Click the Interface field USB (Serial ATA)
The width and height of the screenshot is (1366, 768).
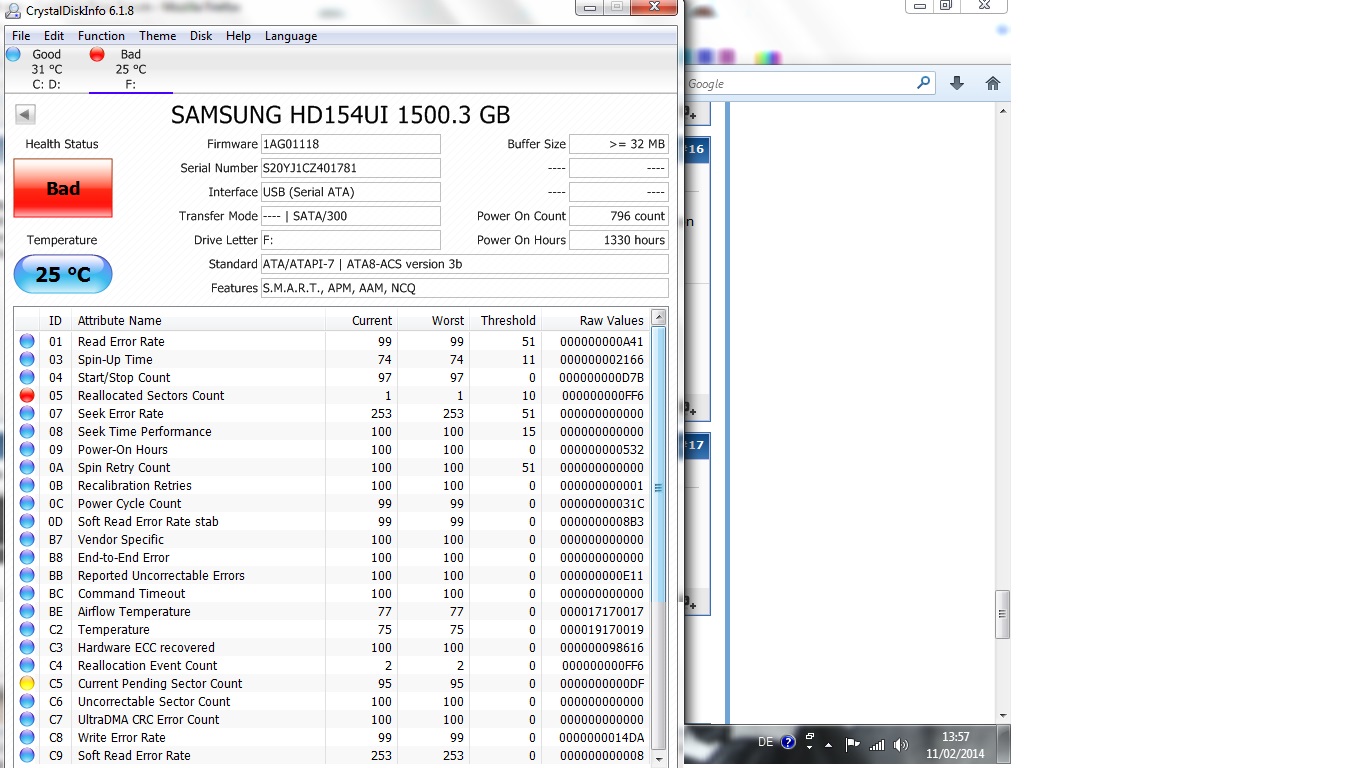[350, 192]
